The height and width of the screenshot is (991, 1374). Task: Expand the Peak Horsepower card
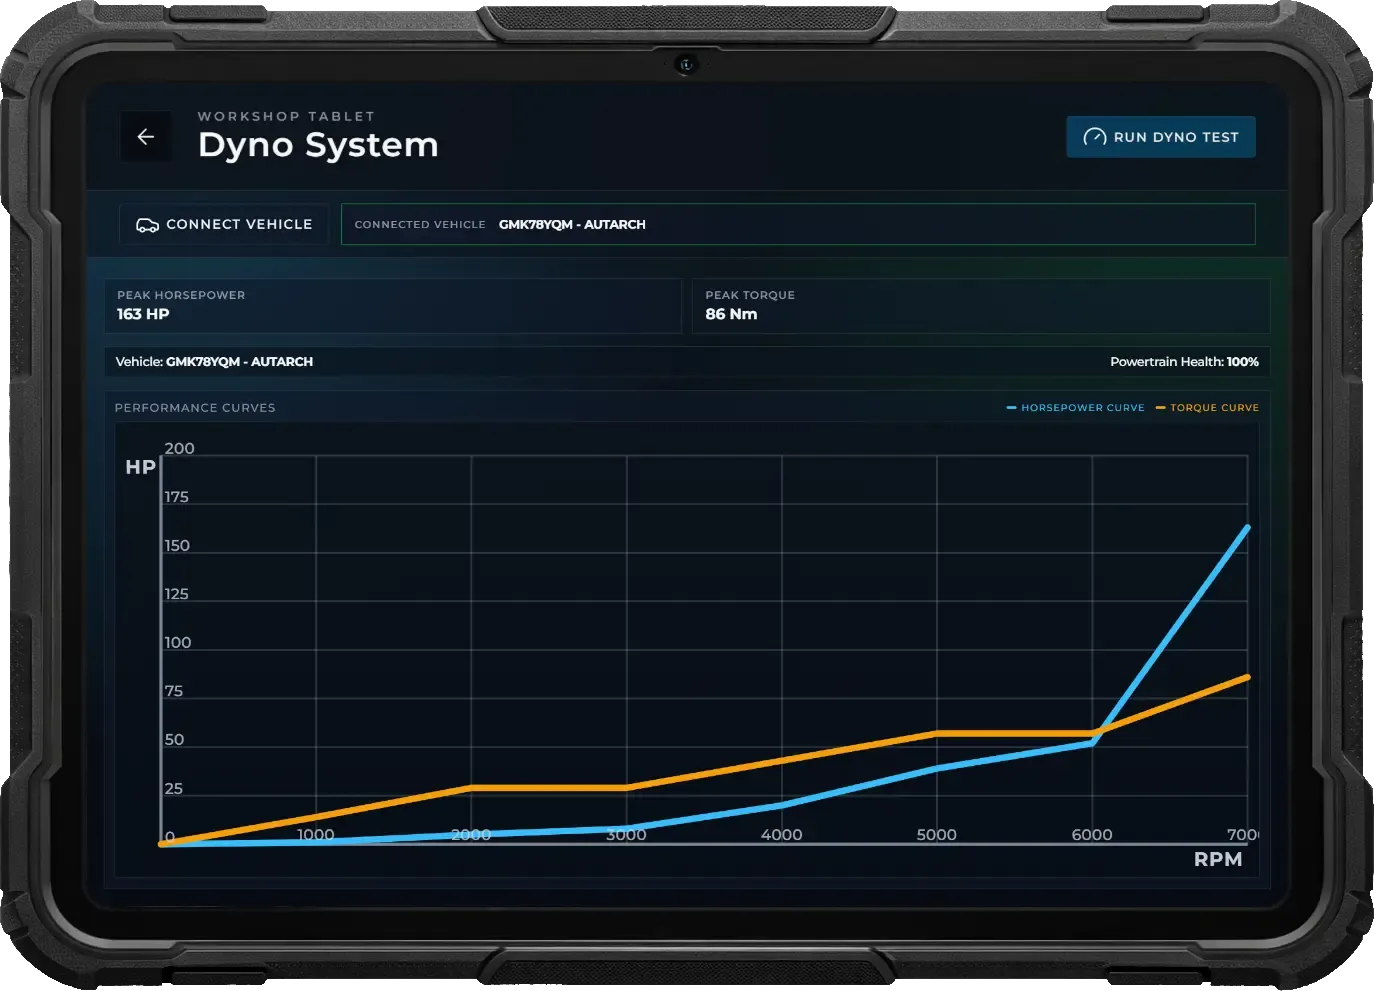[x=393, y=306]
